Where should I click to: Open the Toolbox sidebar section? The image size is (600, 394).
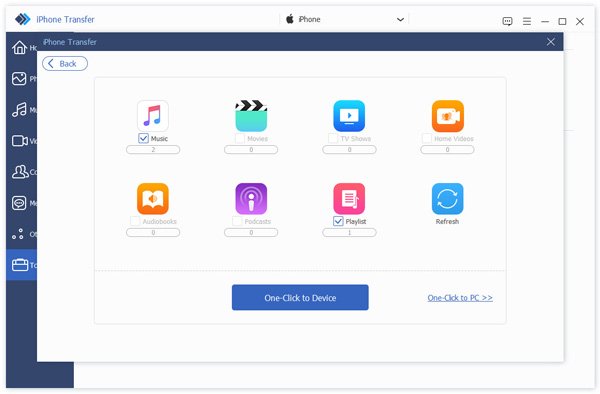point(22,265)
